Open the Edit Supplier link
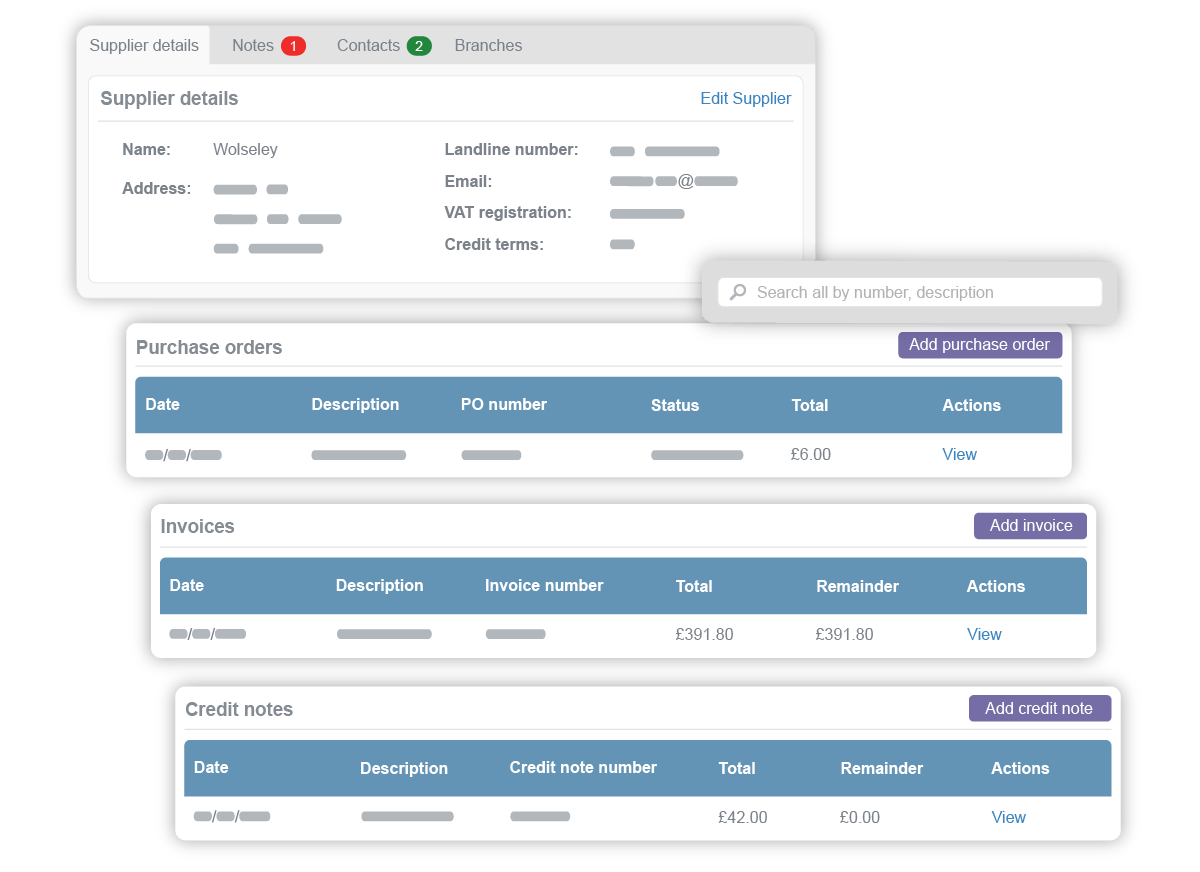 (745, 98)
